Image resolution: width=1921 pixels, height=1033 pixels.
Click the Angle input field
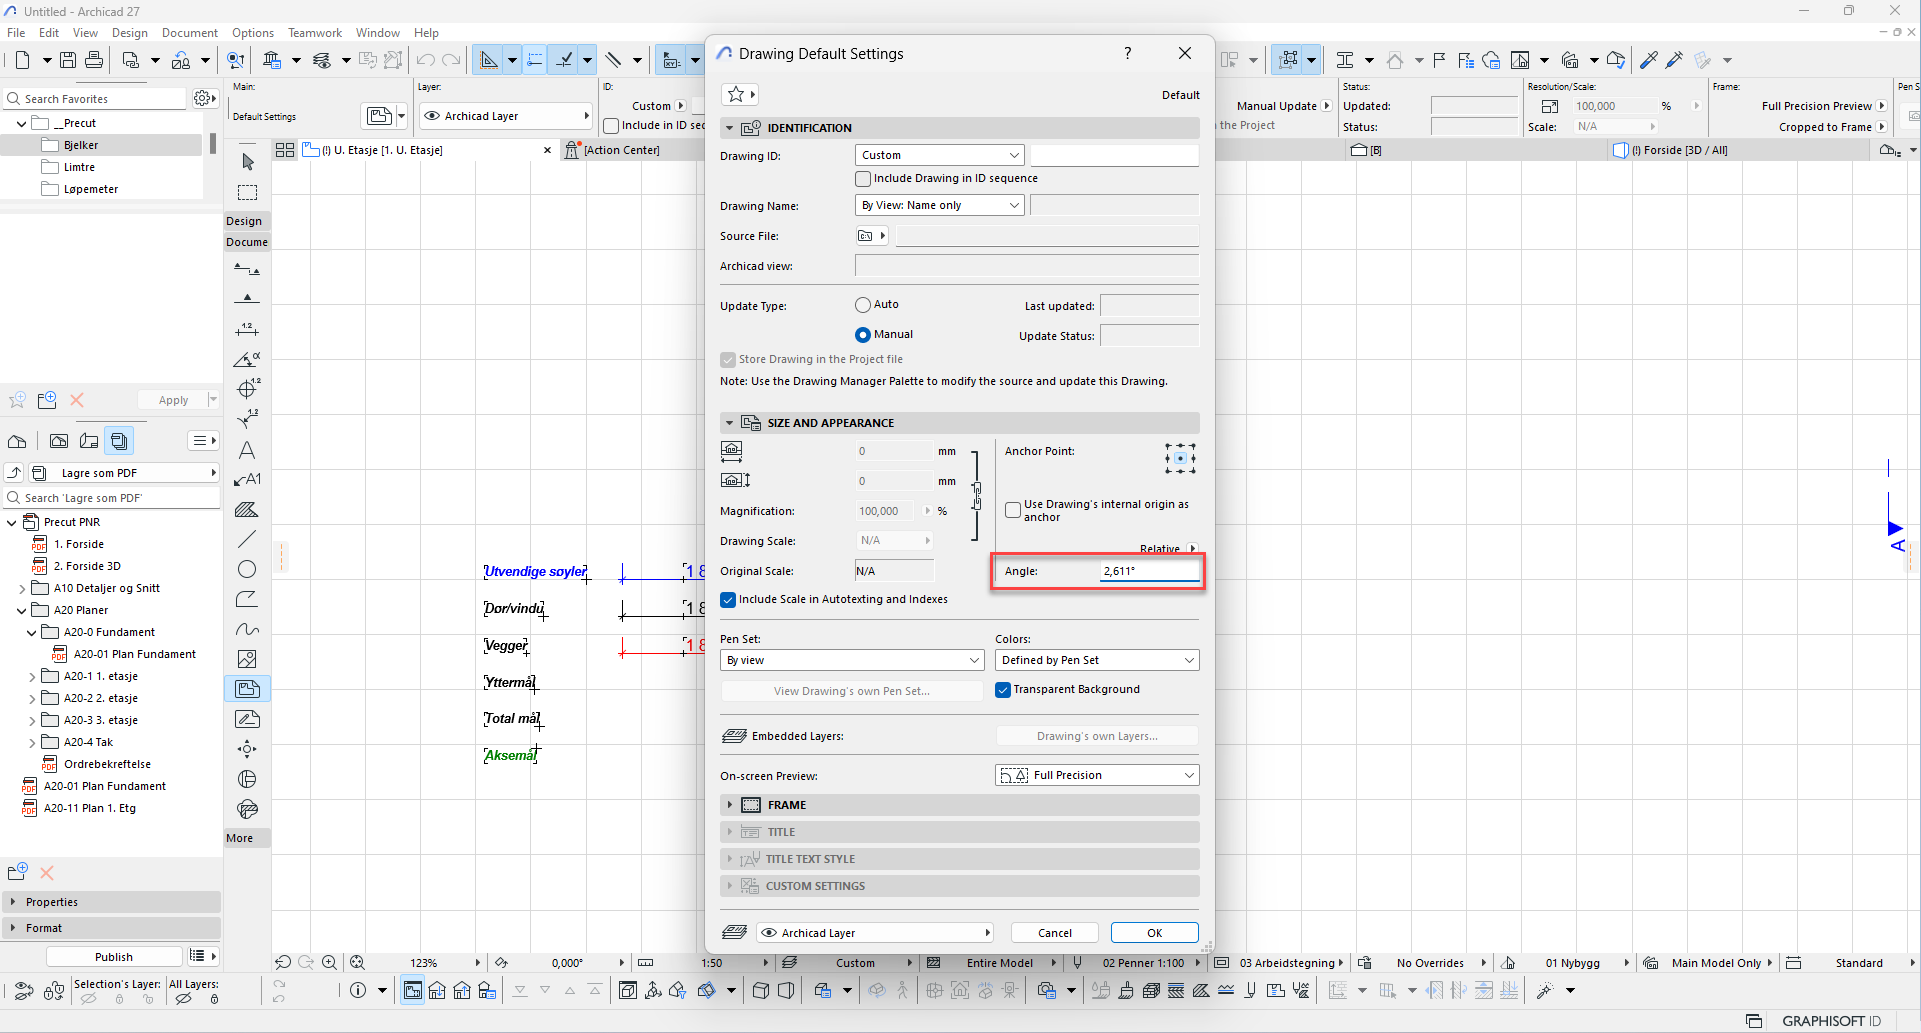[x=1148, y=571]
